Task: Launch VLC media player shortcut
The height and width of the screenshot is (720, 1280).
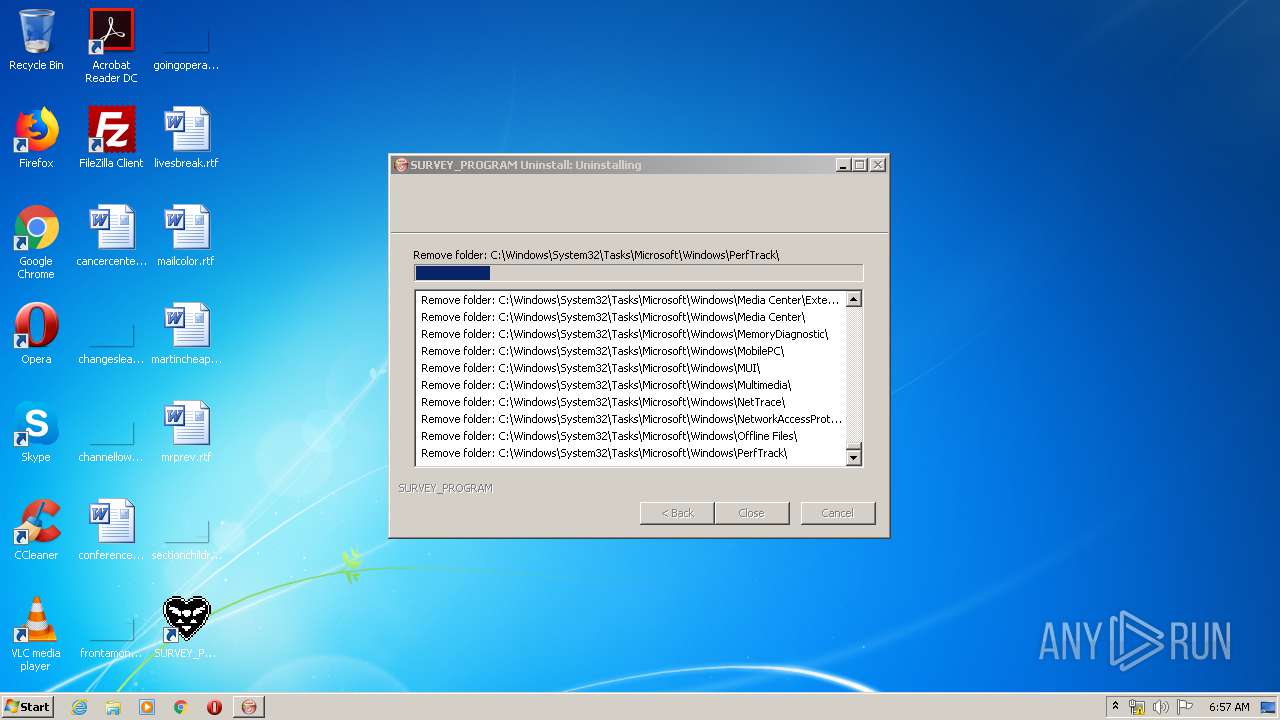Action: 36,634
